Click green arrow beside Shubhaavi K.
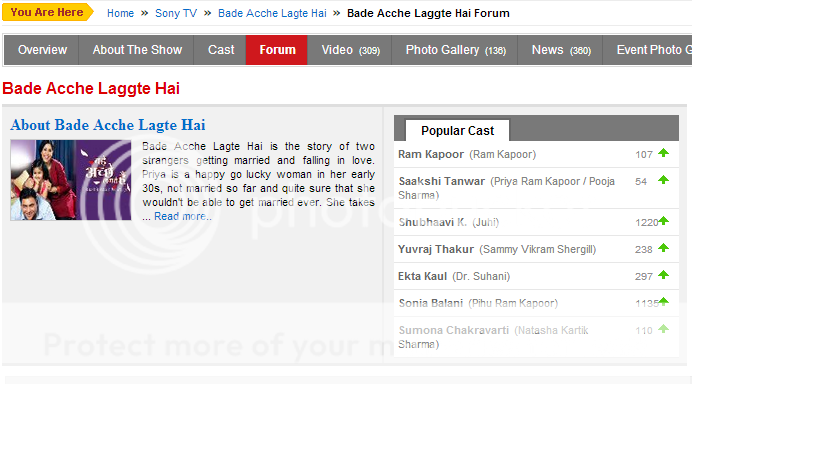The width and height of the screenshot is (819, 460). click(663, 222)
